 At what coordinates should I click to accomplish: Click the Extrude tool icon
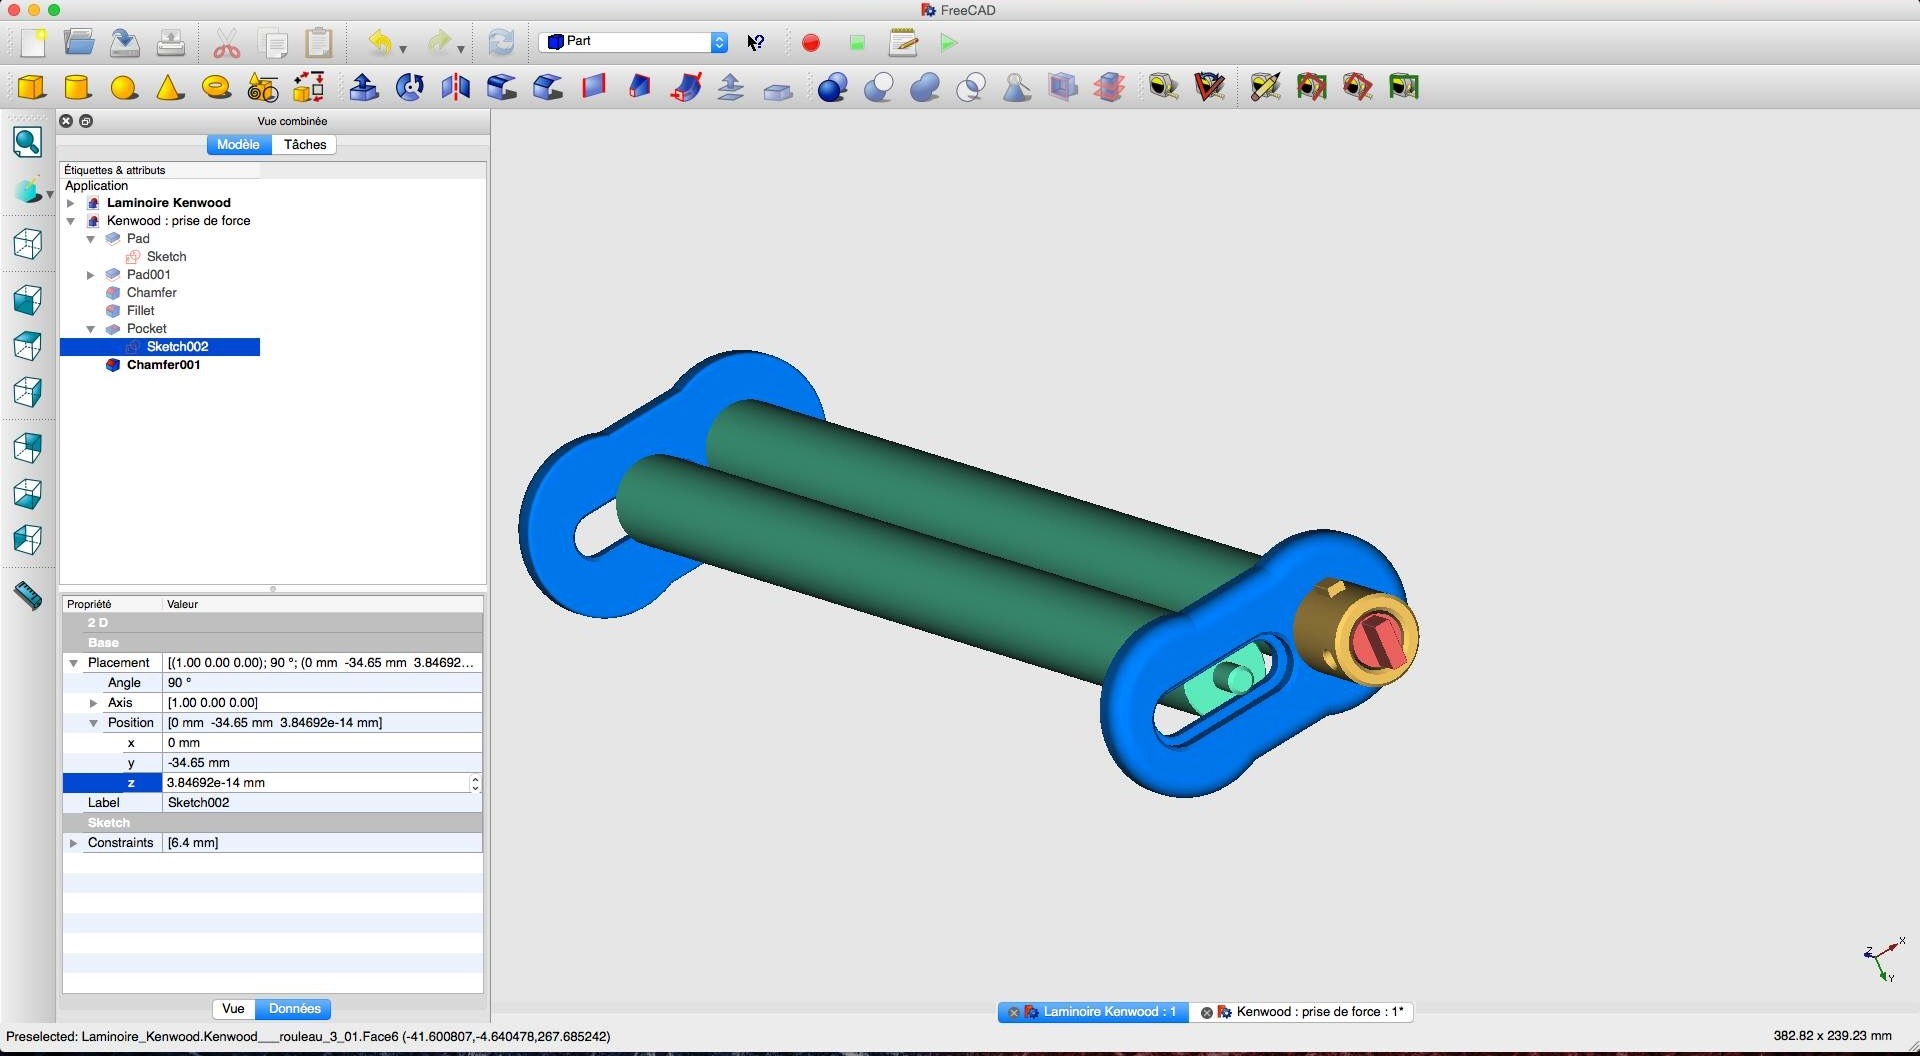pos(363,87)
